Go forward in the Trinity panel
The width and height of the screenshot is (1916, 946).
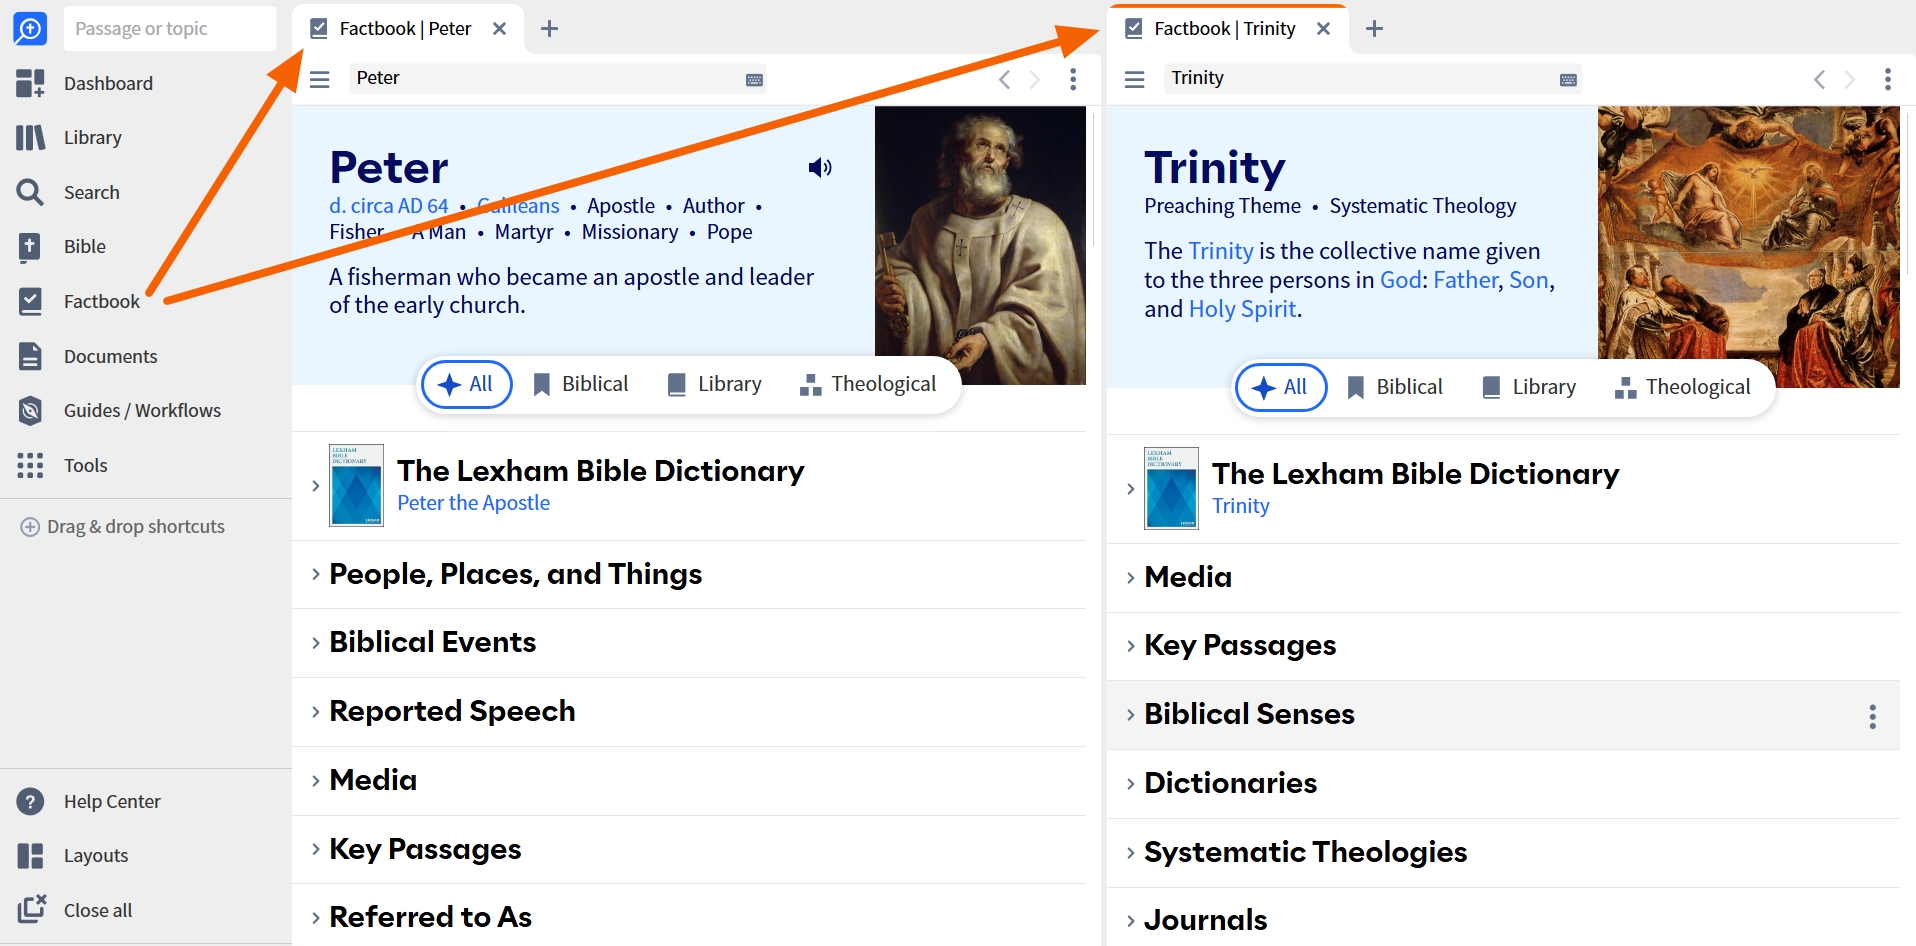[x=1850, y=79]
